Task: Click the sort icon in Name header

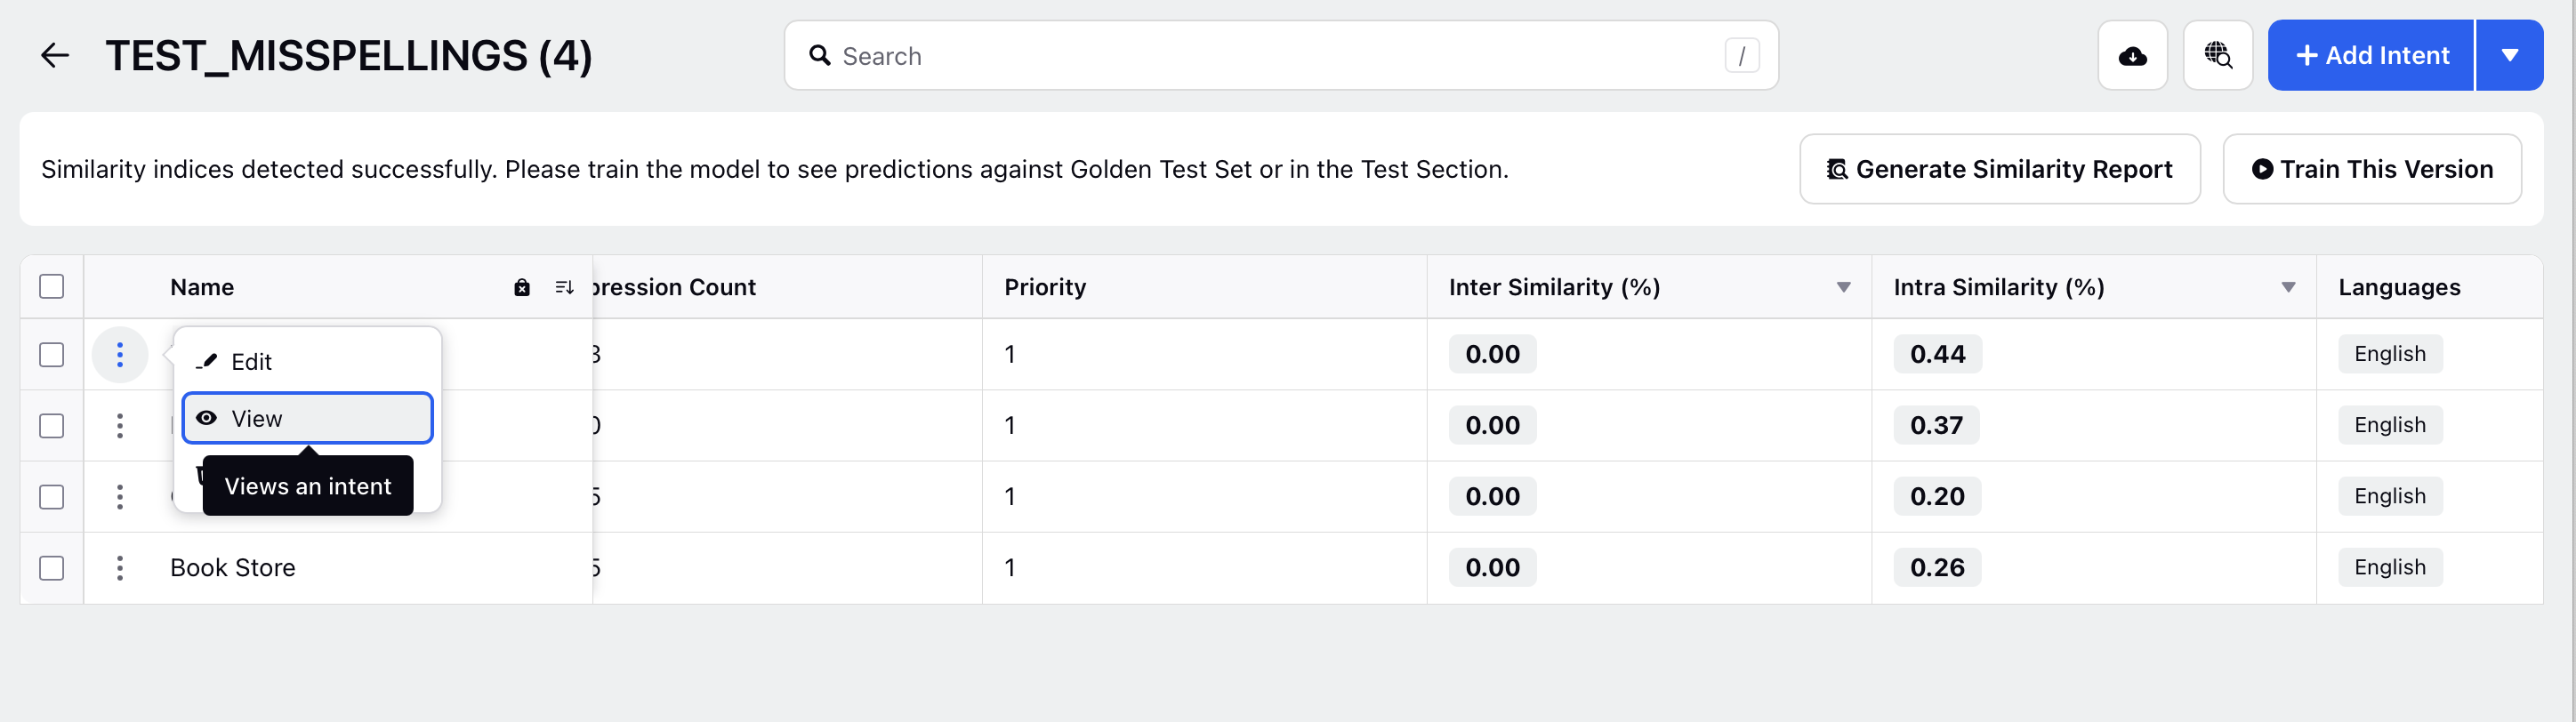Action: point(564,287)
